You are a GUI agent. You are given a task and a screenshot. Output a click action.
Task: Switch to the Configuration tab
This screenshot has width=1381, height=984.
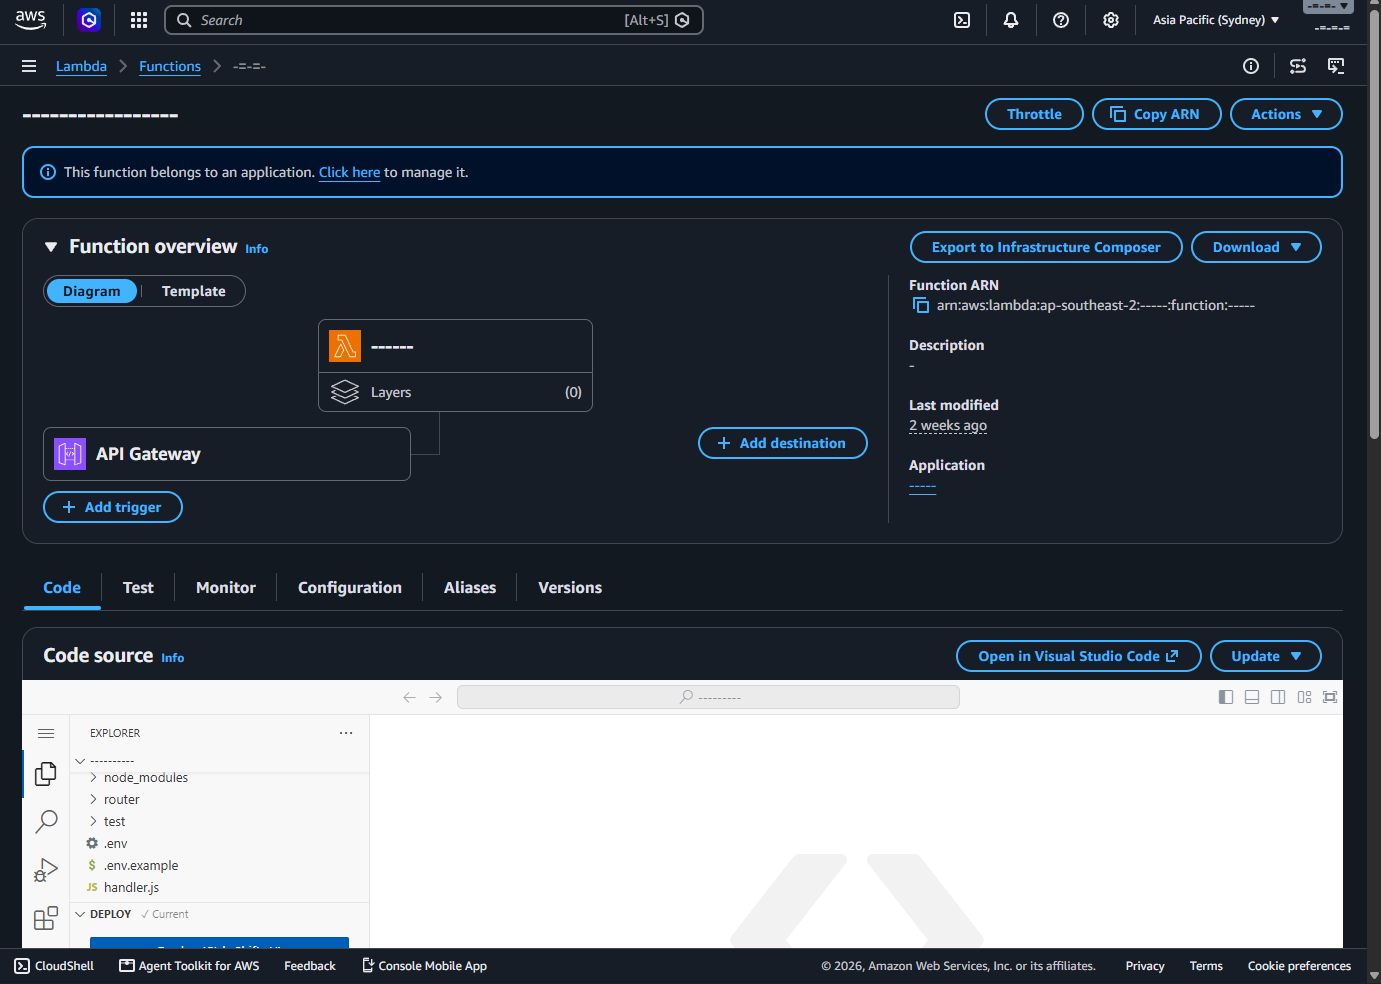tap(350, 588)
